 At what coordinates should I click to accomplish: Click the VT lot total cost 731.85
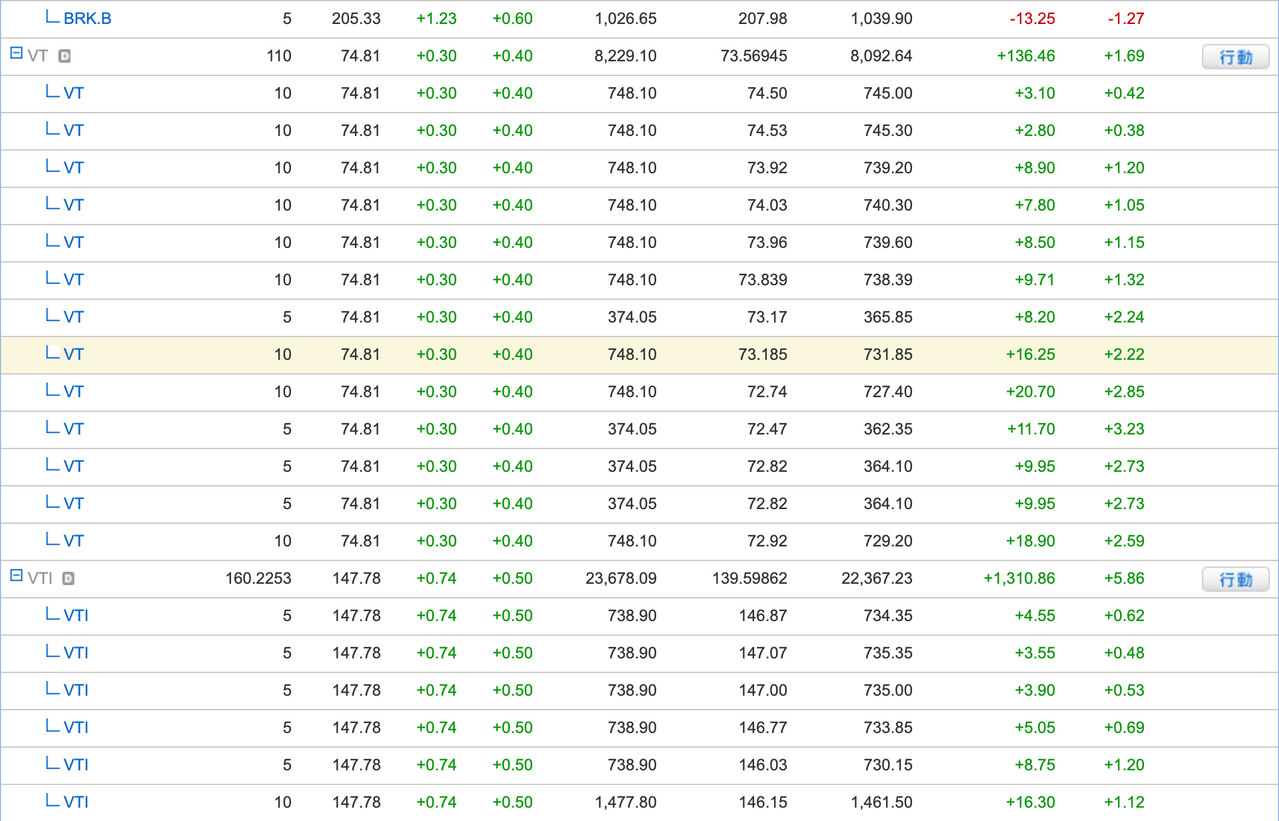888,354
